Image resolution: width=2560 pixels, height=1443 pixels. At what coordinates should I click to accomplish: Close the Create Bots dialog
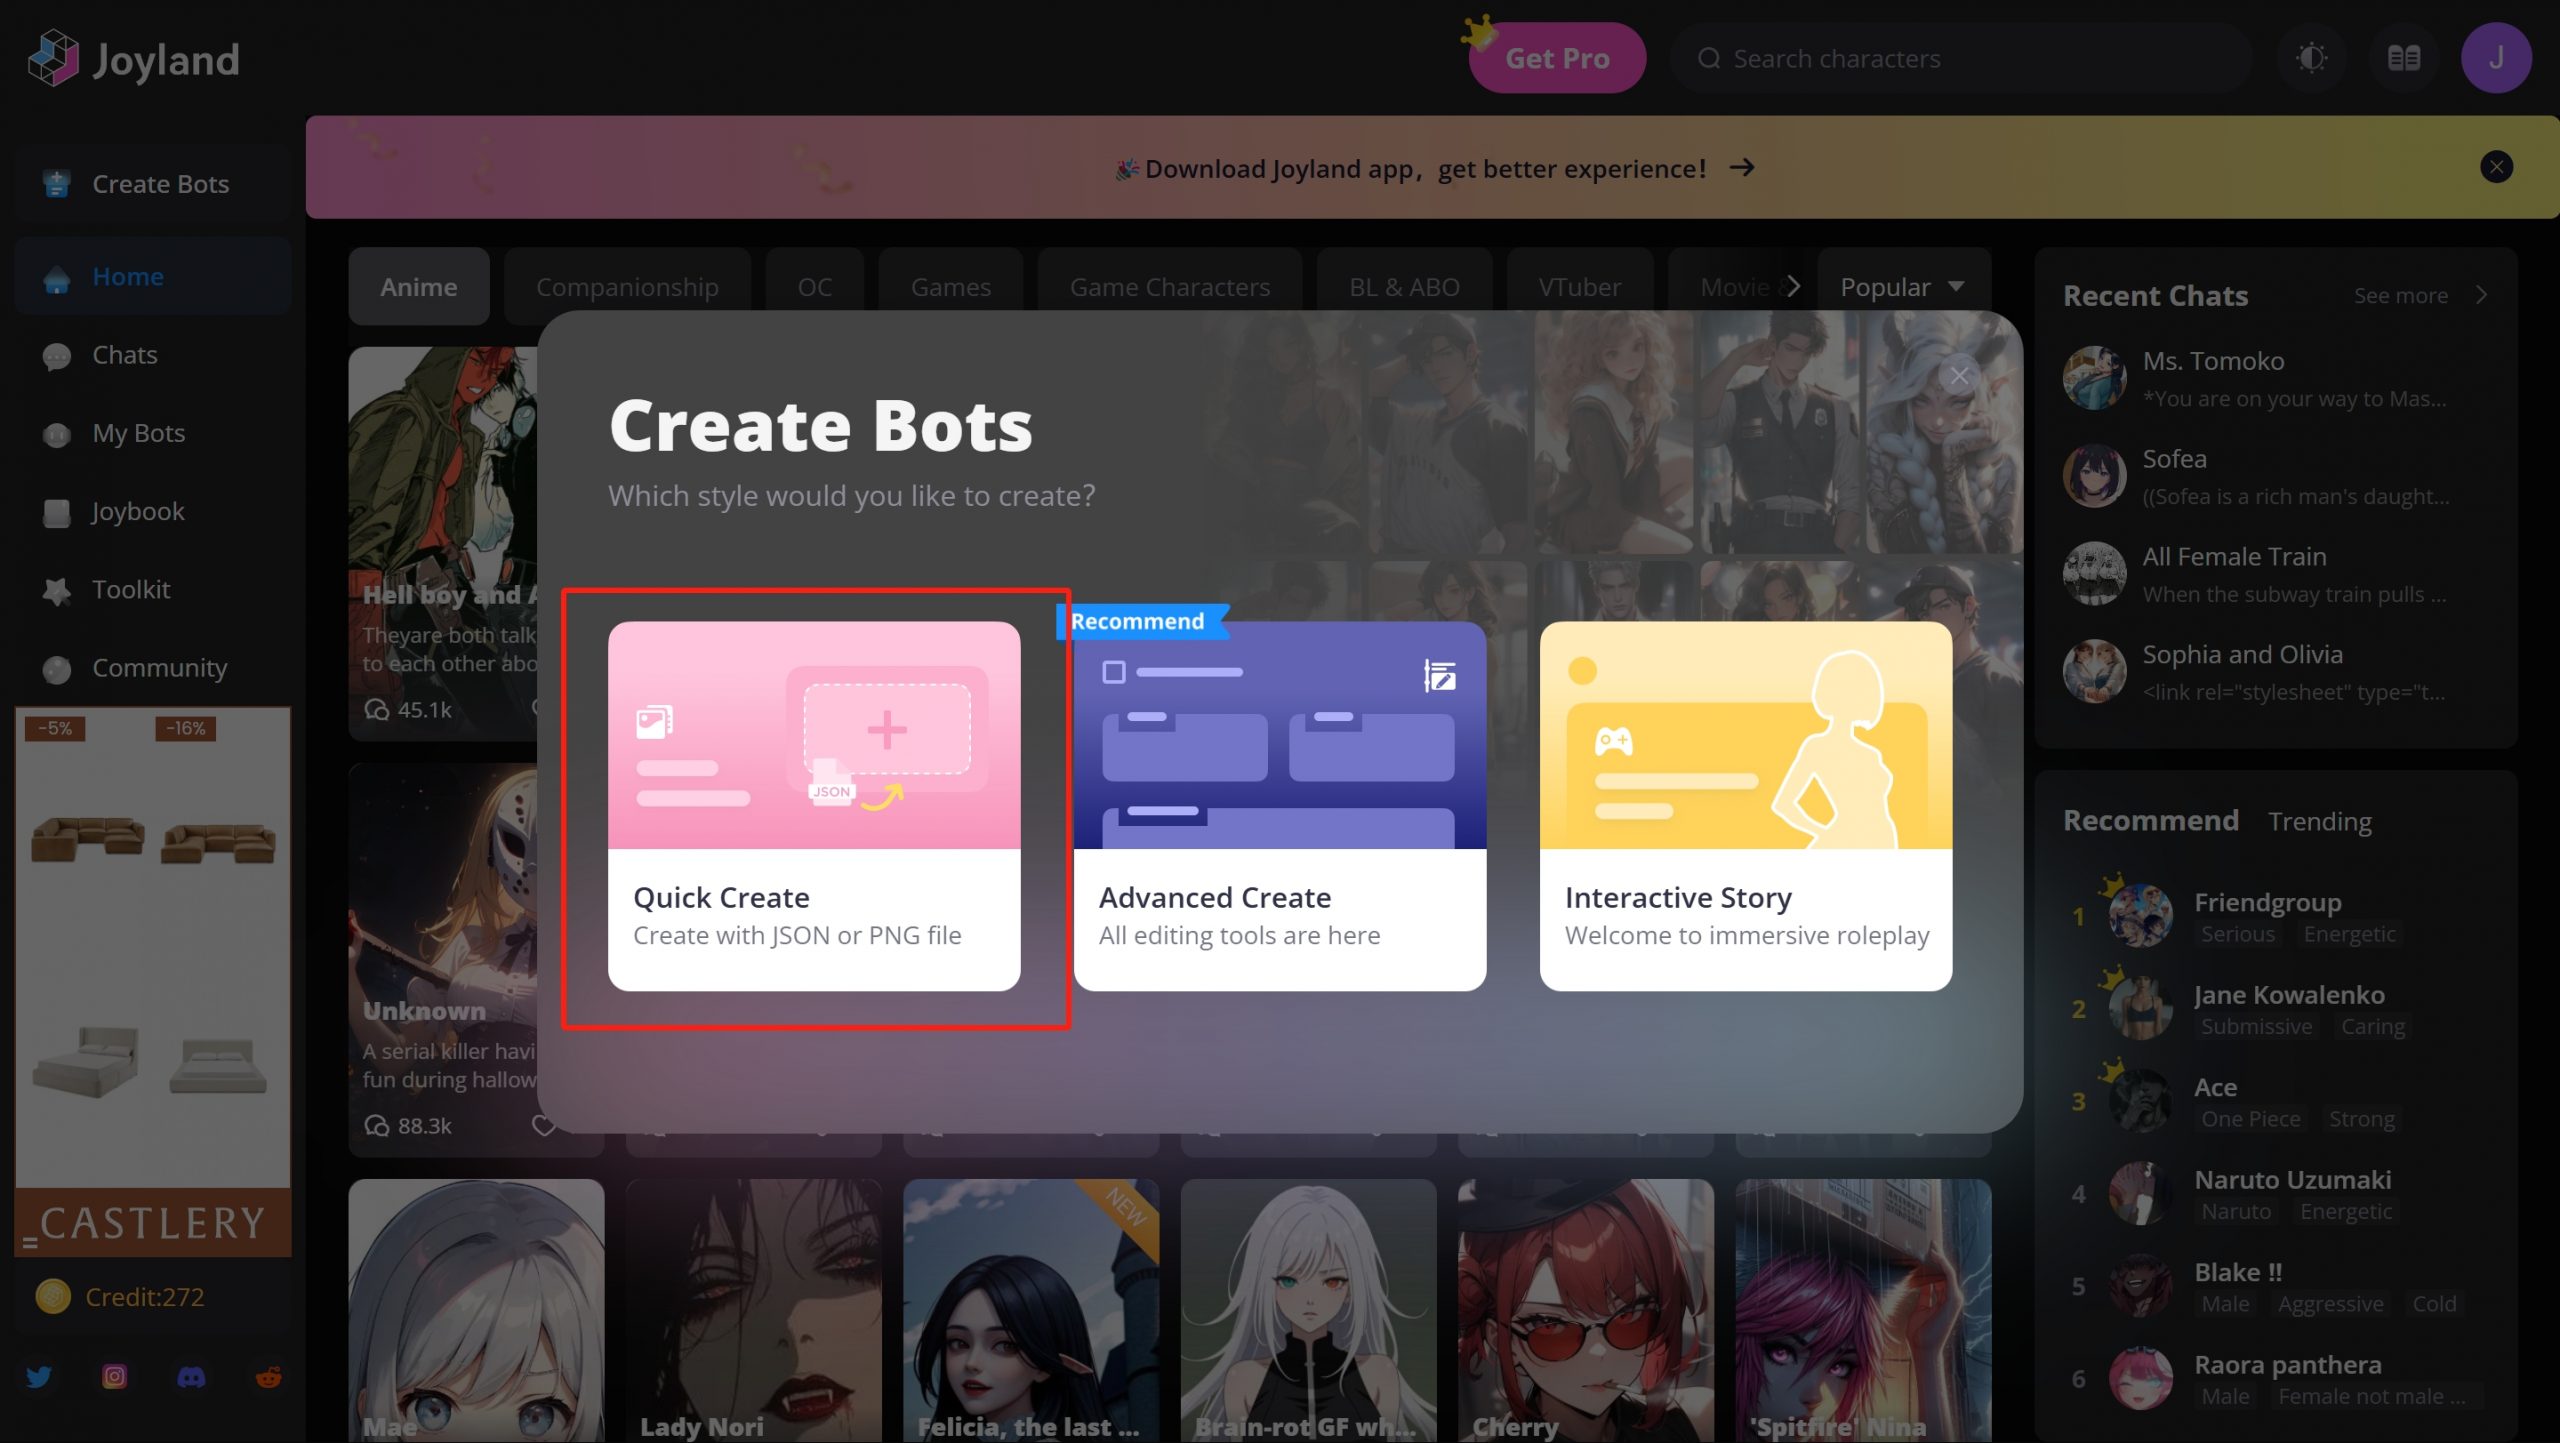click(x=1958, y=376)
